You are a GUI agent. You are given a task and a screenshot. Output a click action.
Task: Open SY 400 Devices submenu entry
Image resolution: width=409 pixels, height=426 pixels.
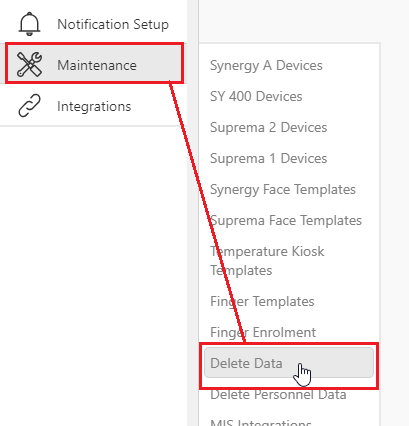[x=256, y=96]
